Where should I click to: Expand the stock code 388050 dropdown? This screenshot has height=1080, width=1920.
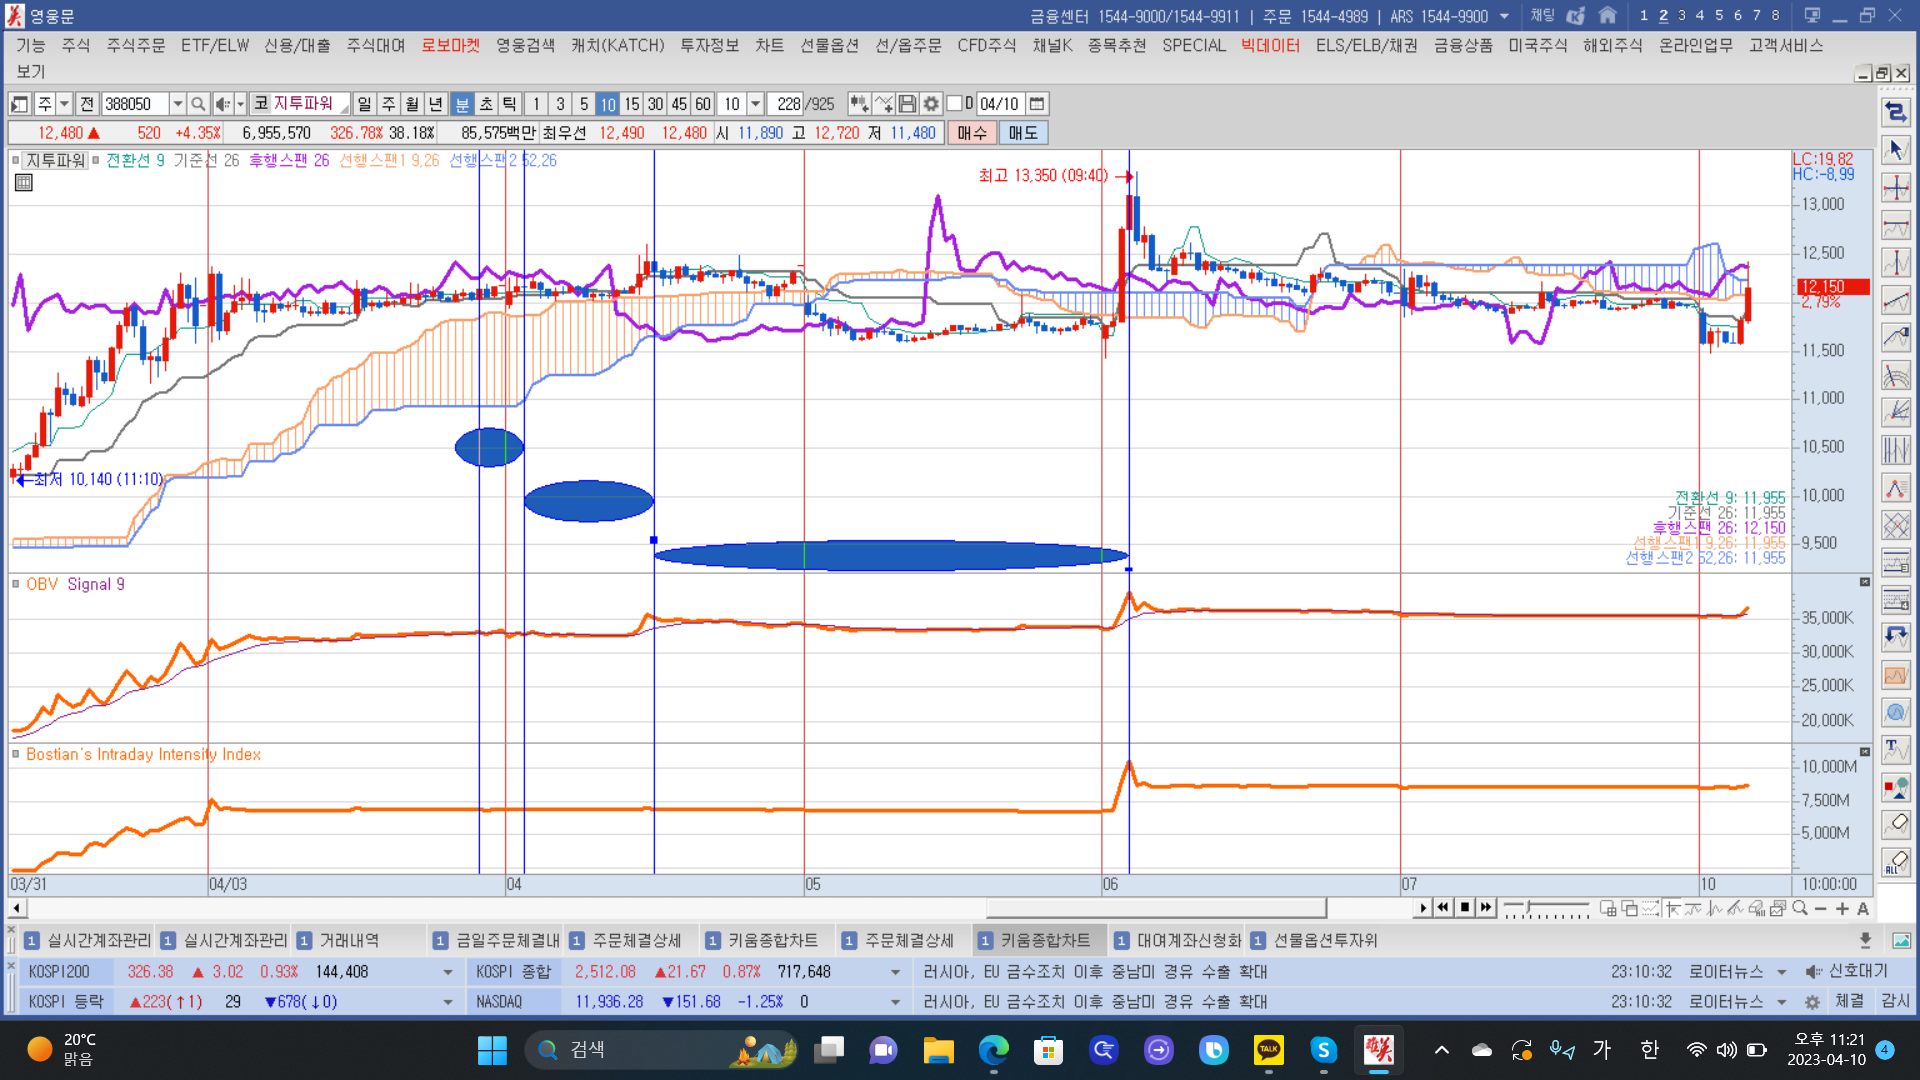(177, 104)
